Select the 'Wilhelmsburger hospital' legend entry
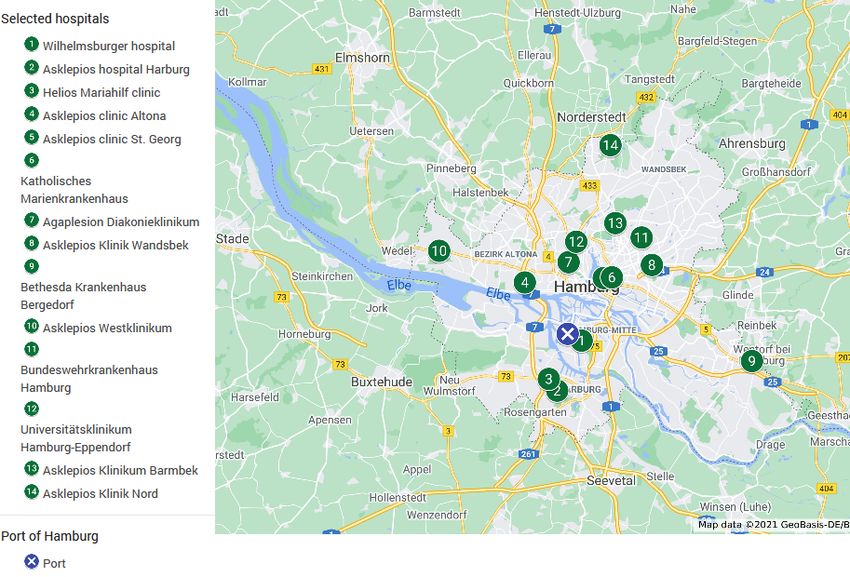Image resolution: width=850 pixels, height=577 pixels. (109, 46)
